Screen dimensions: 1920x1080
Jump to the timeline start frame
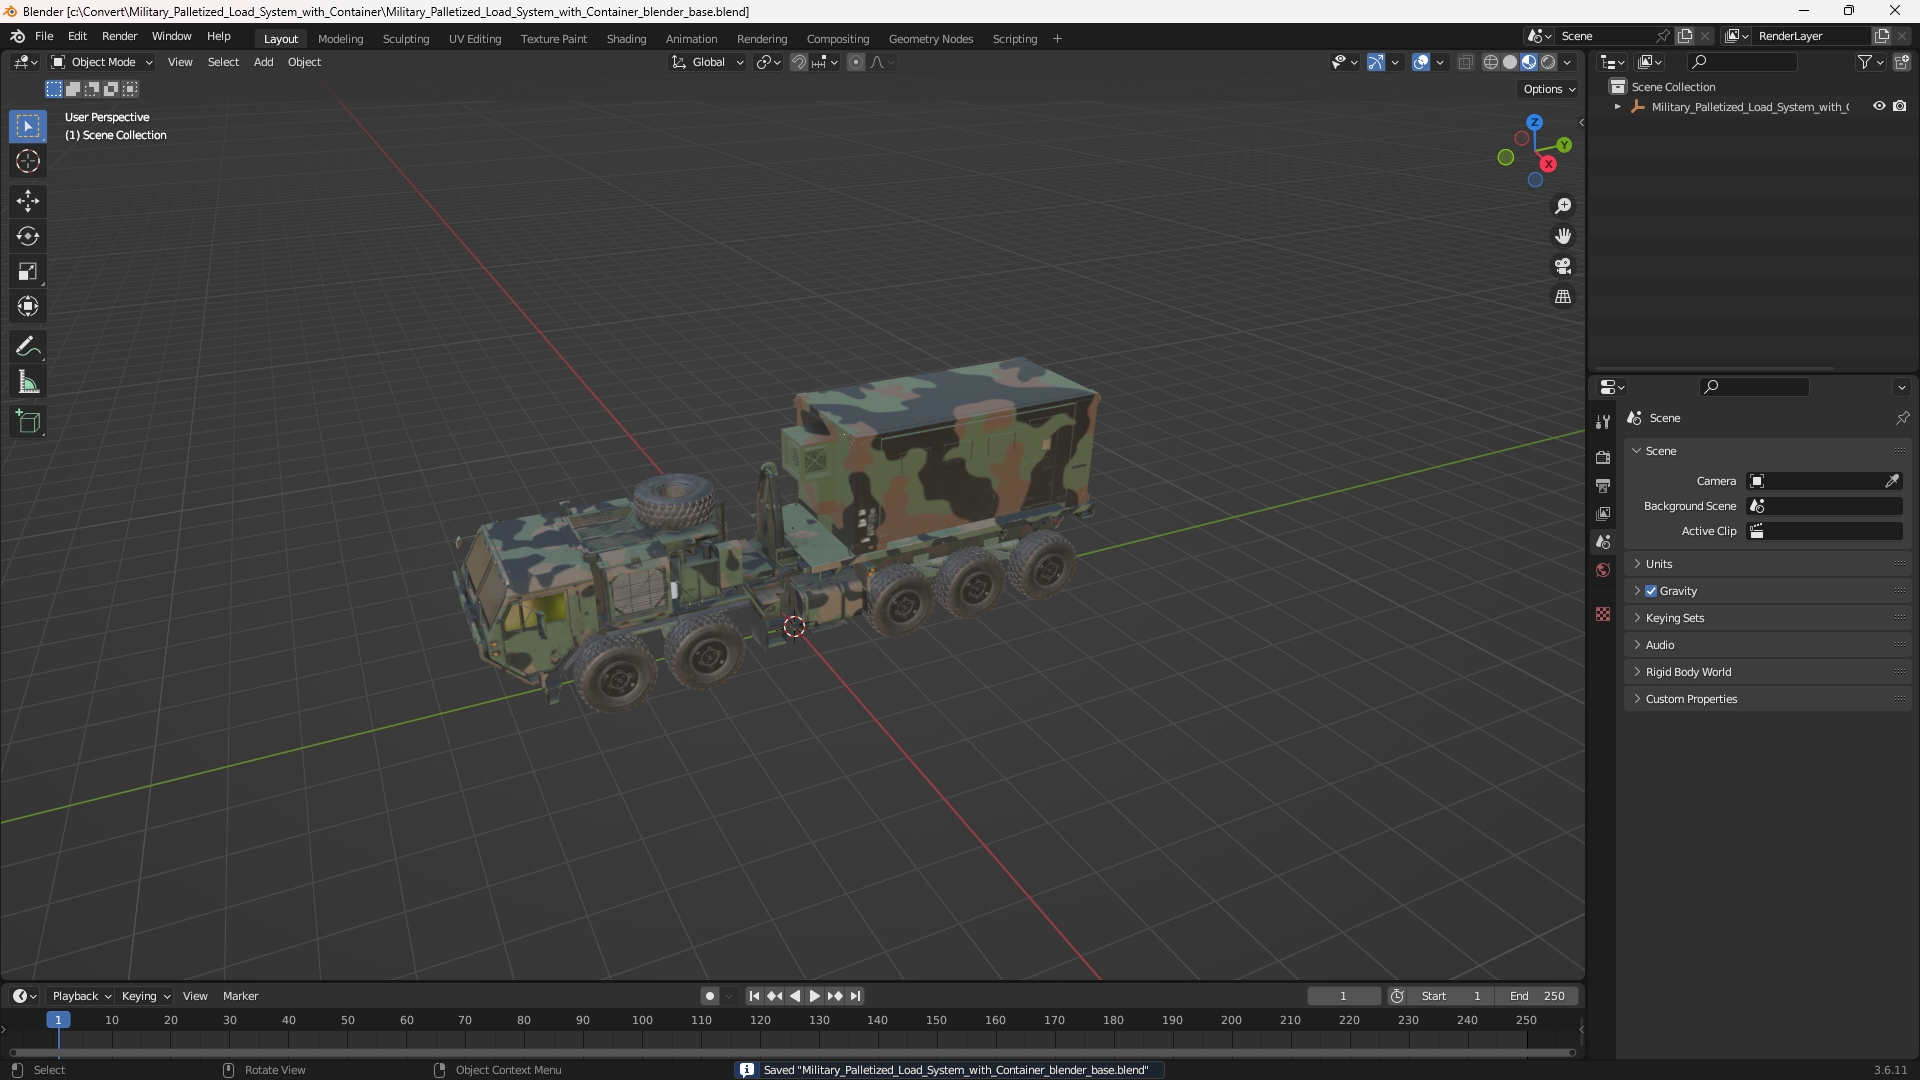coord(754,996)
